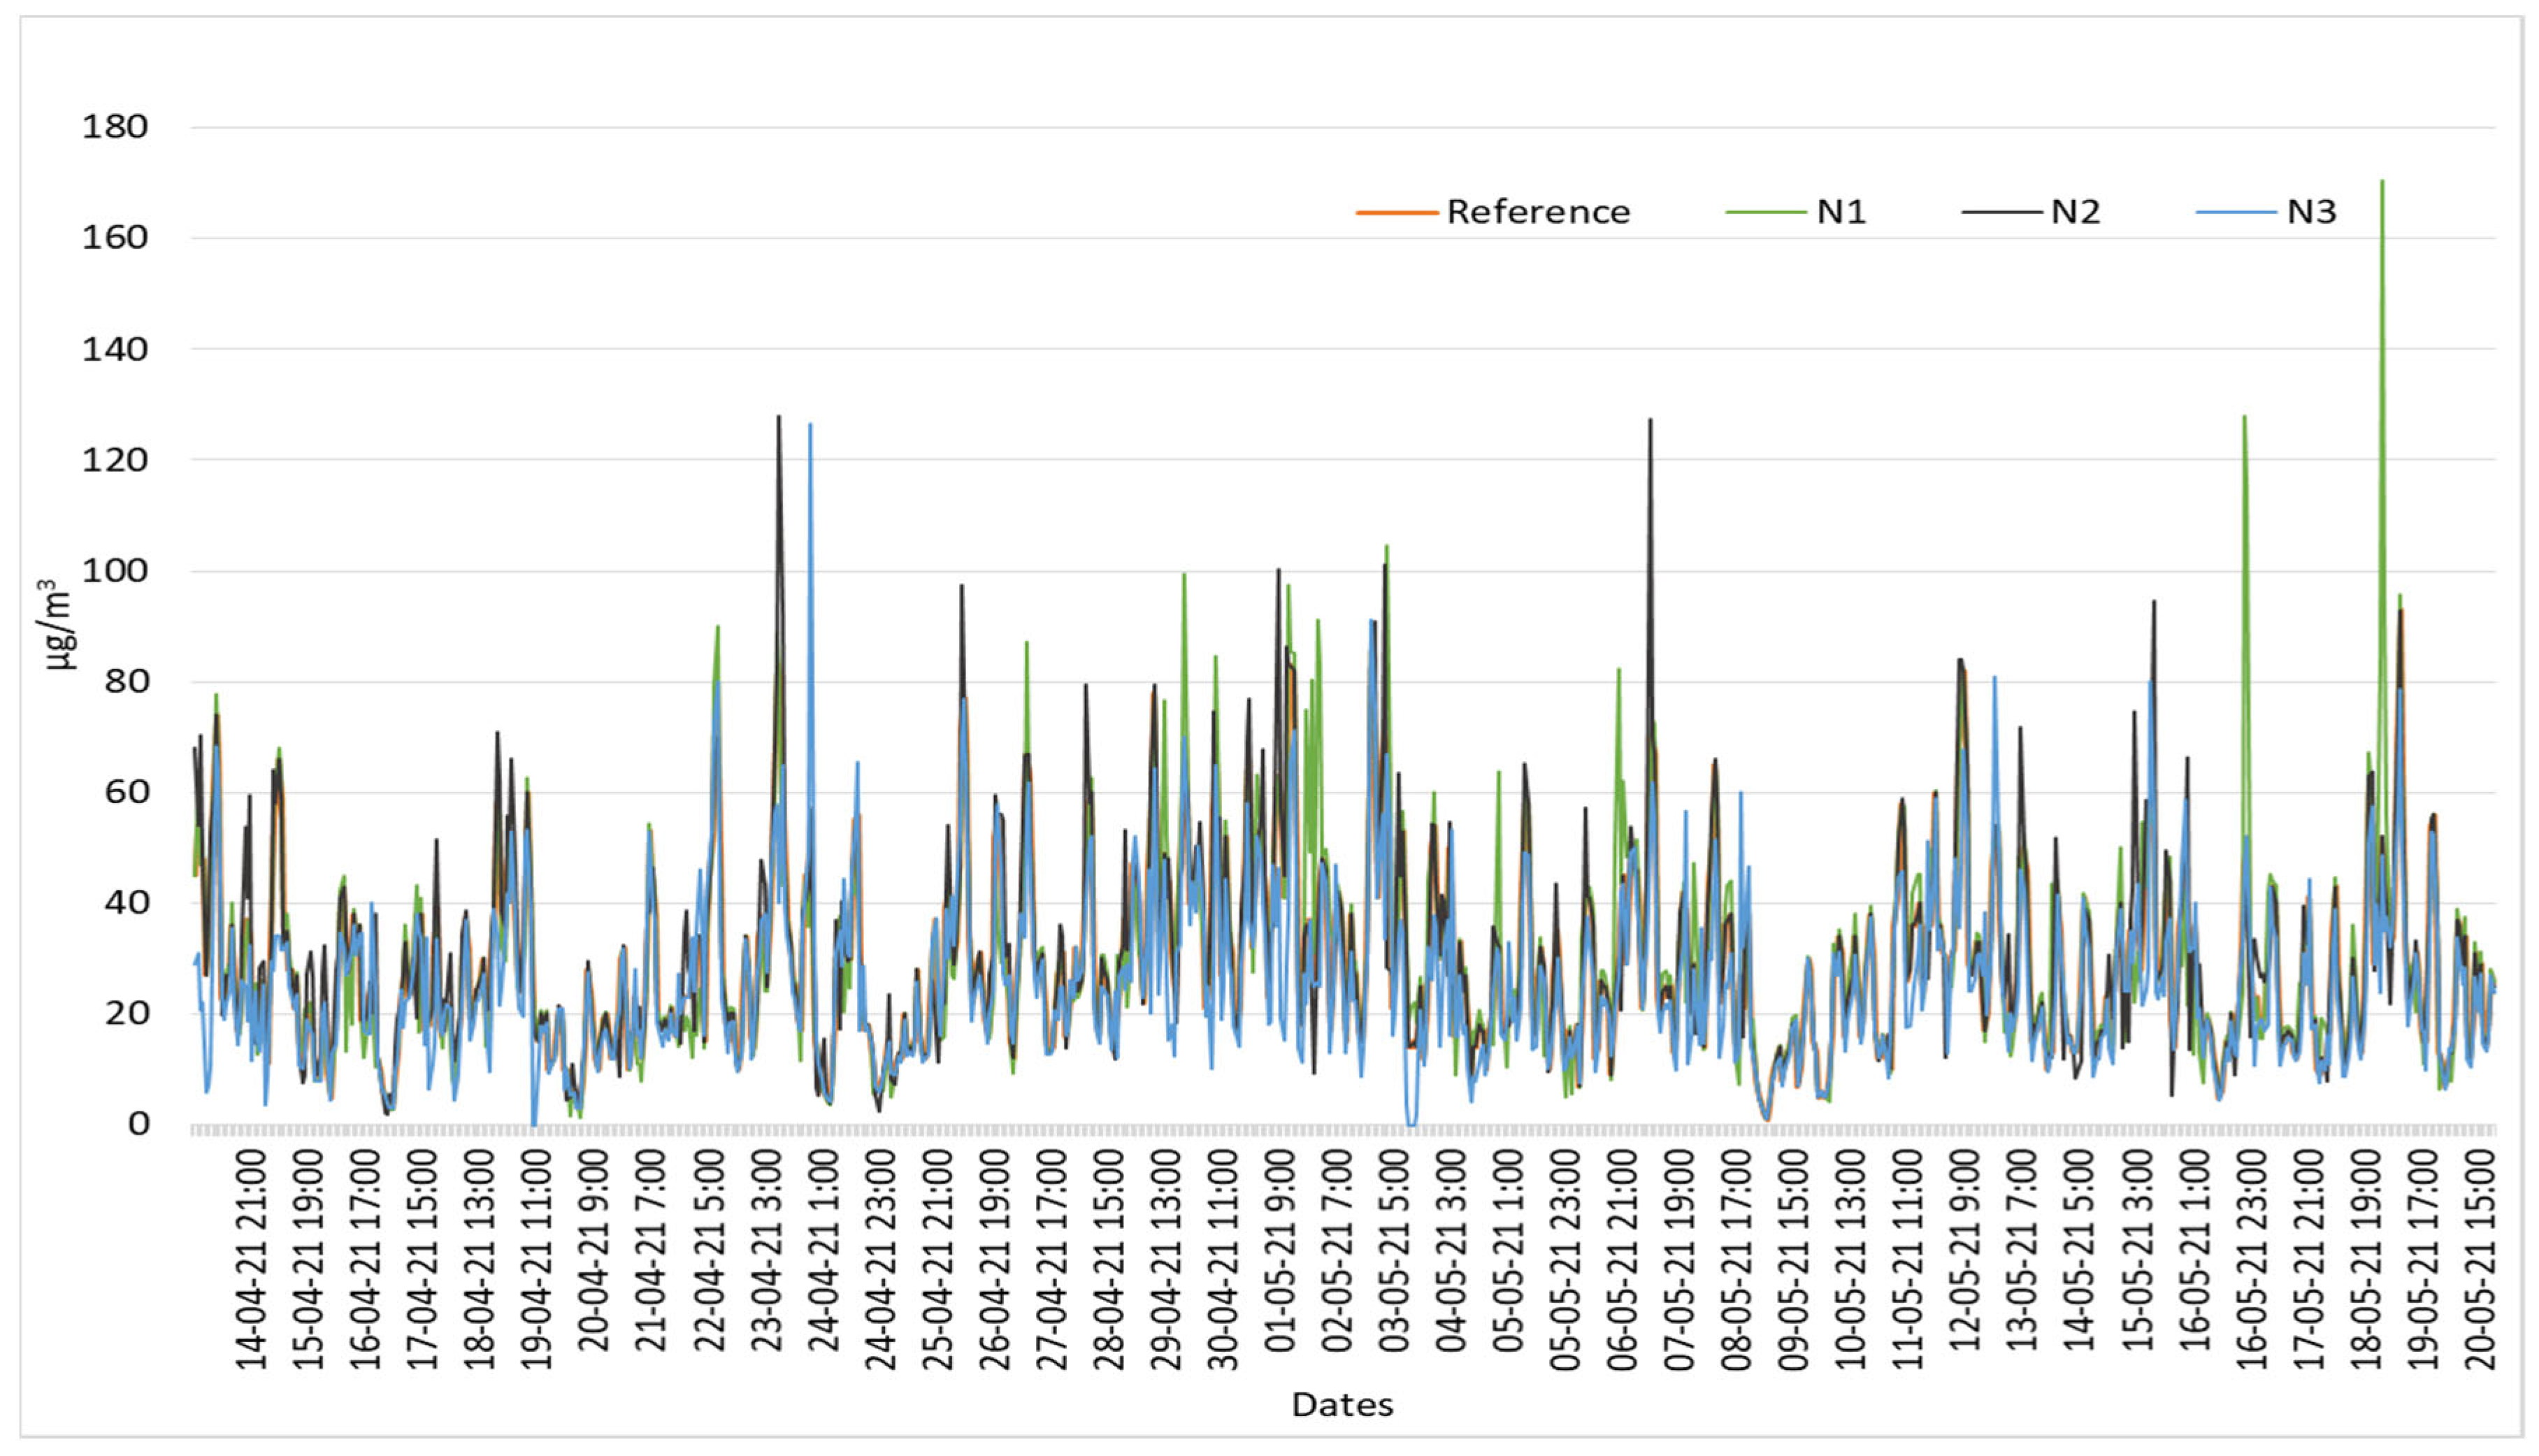Click the blue N3 legend line swatch
This screenshot has width=2539, height=1456.
[2236, 213]
